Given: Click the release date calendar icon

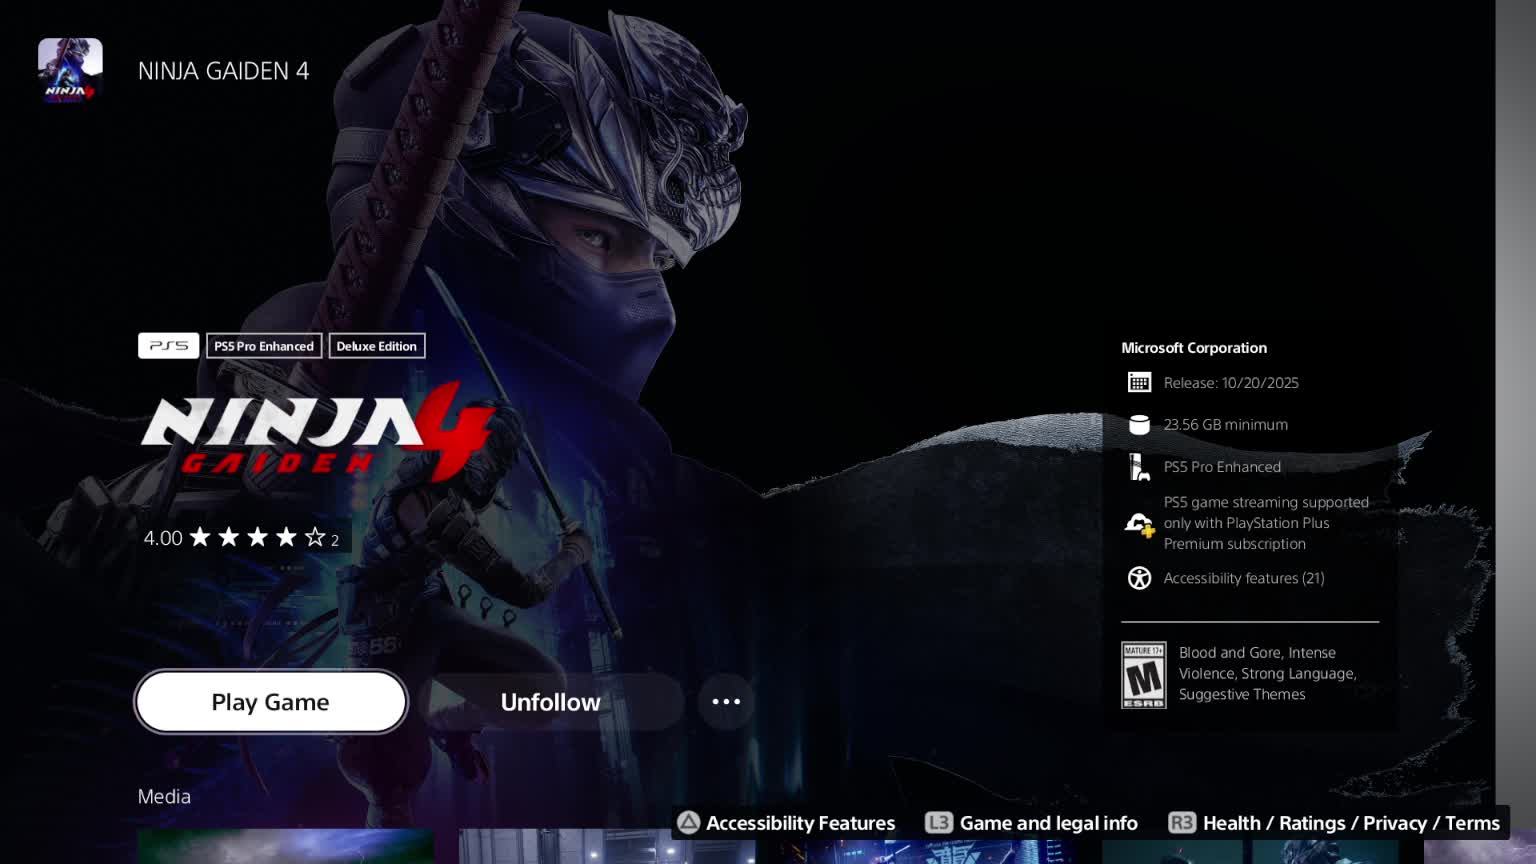Looking at the screenshot, I should pyautogui.click(x=1139, y=383).
